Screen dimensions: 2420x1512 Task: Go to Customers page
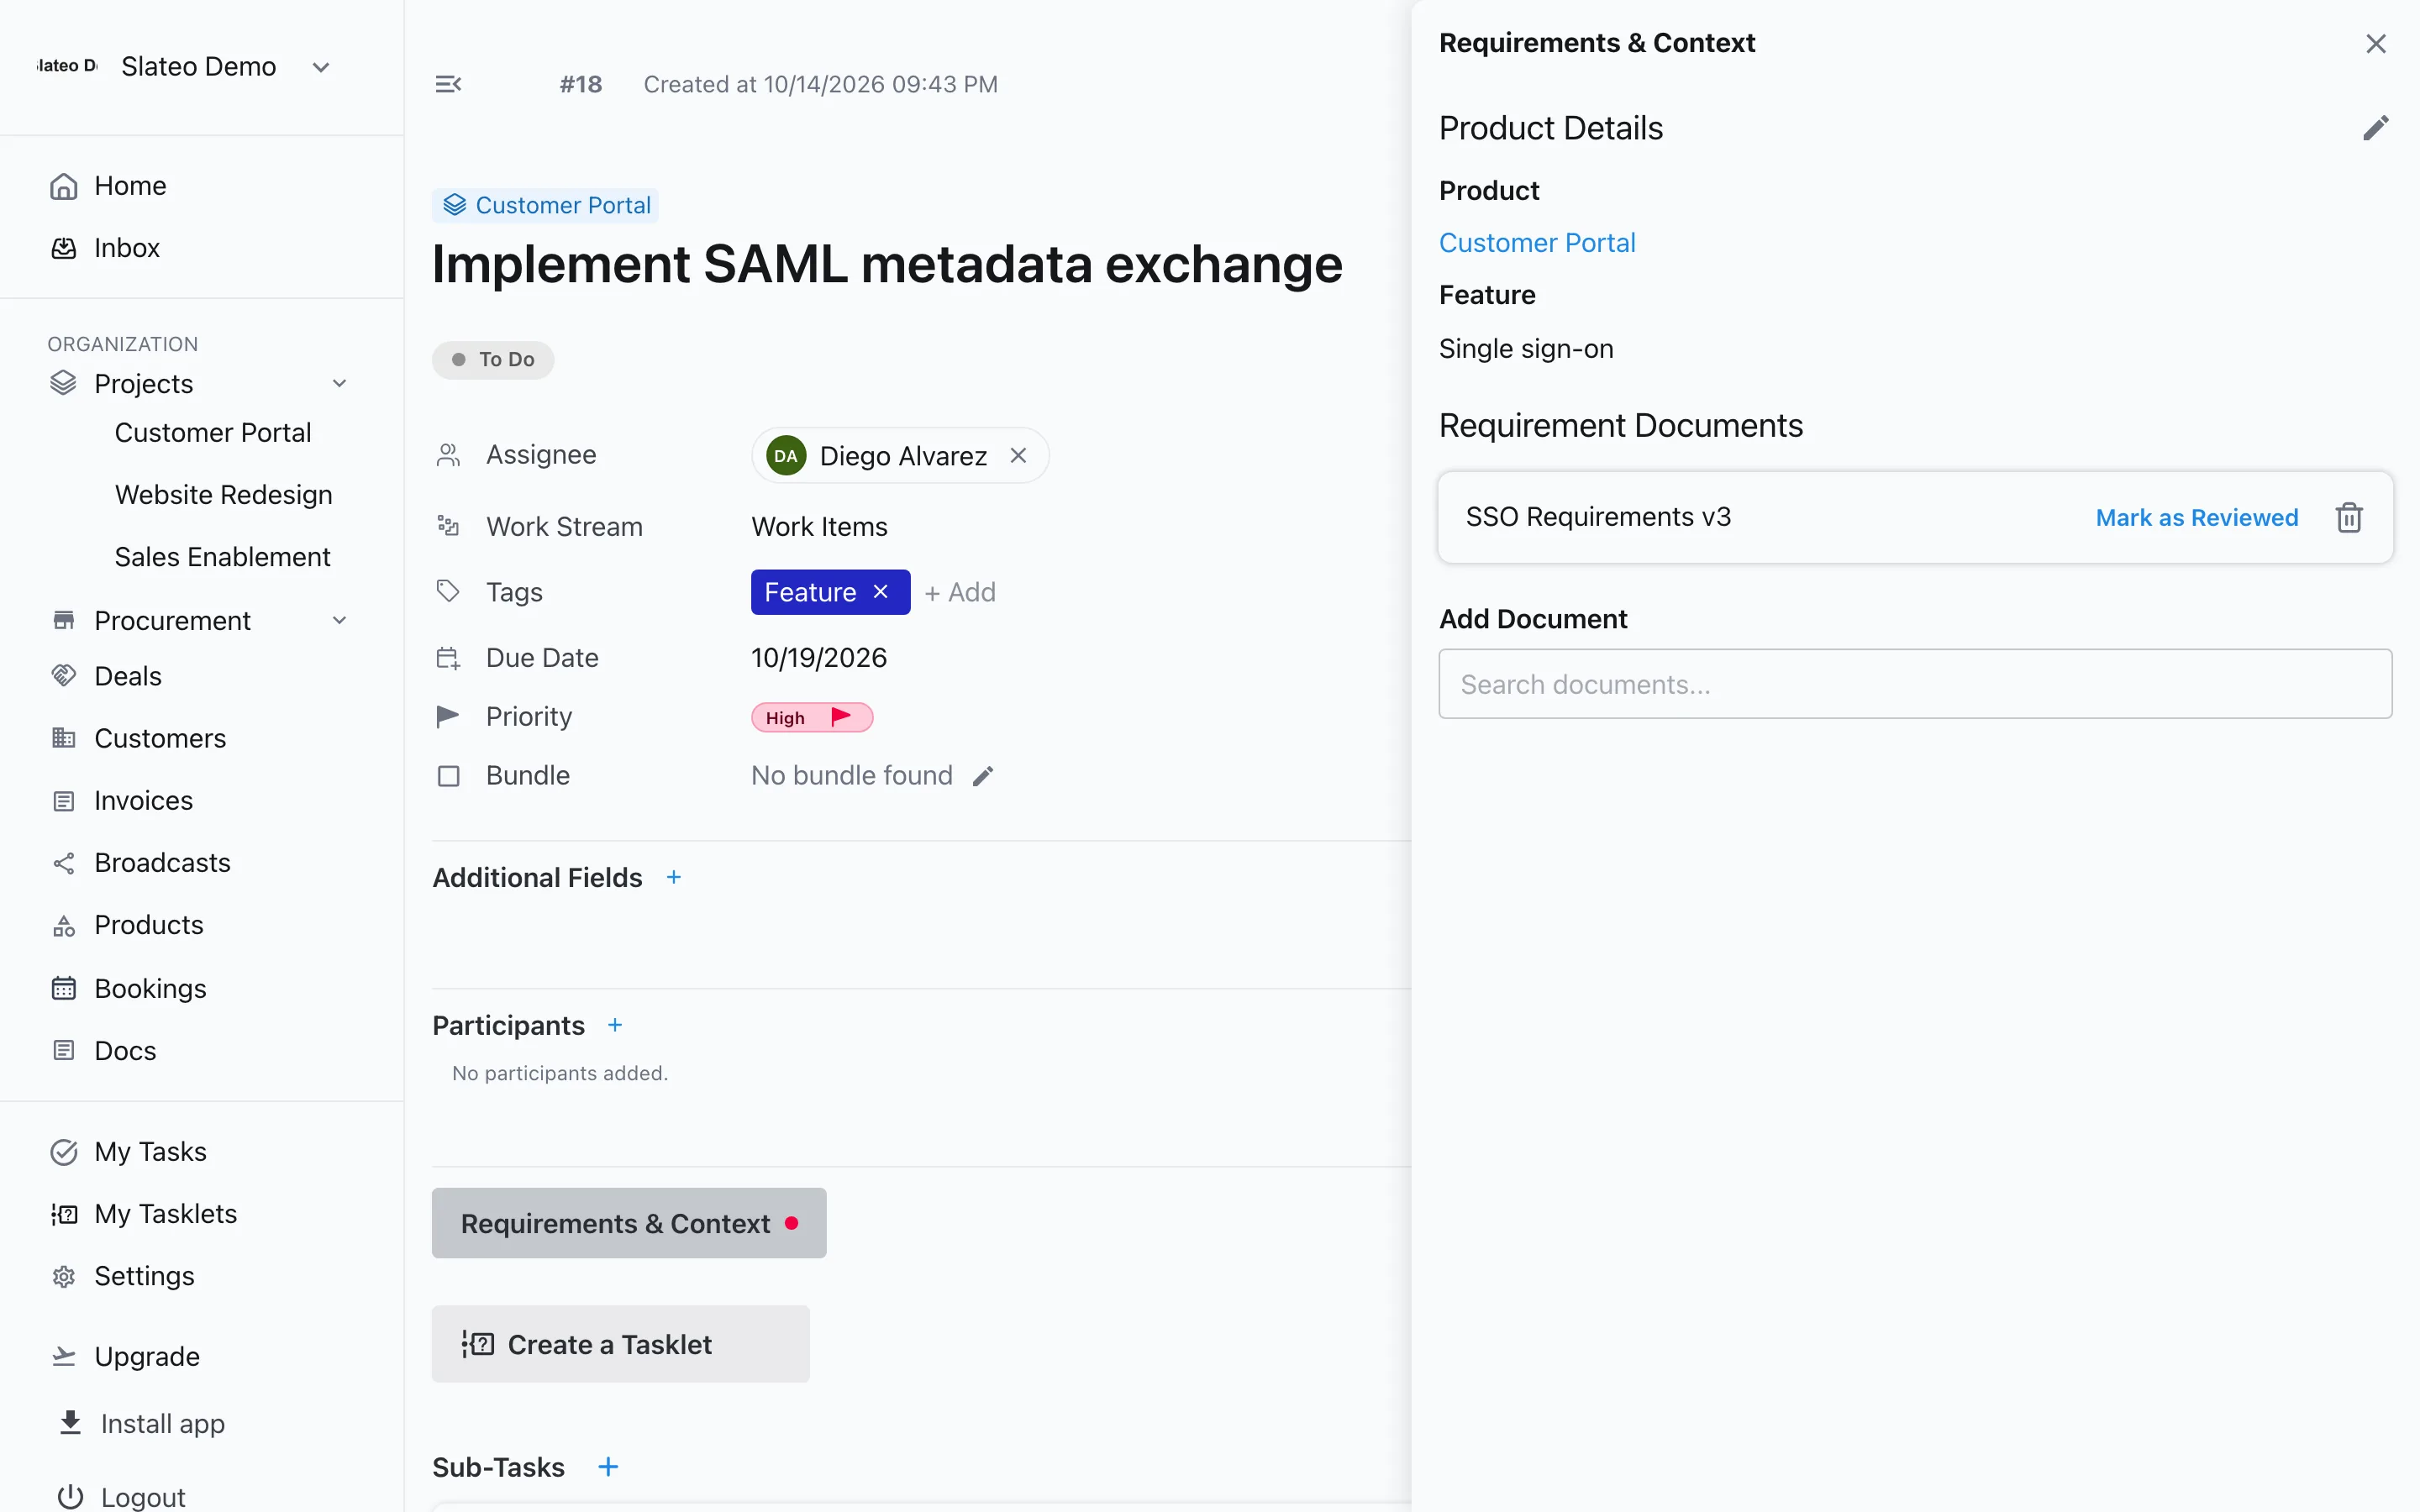click(159, 738)
